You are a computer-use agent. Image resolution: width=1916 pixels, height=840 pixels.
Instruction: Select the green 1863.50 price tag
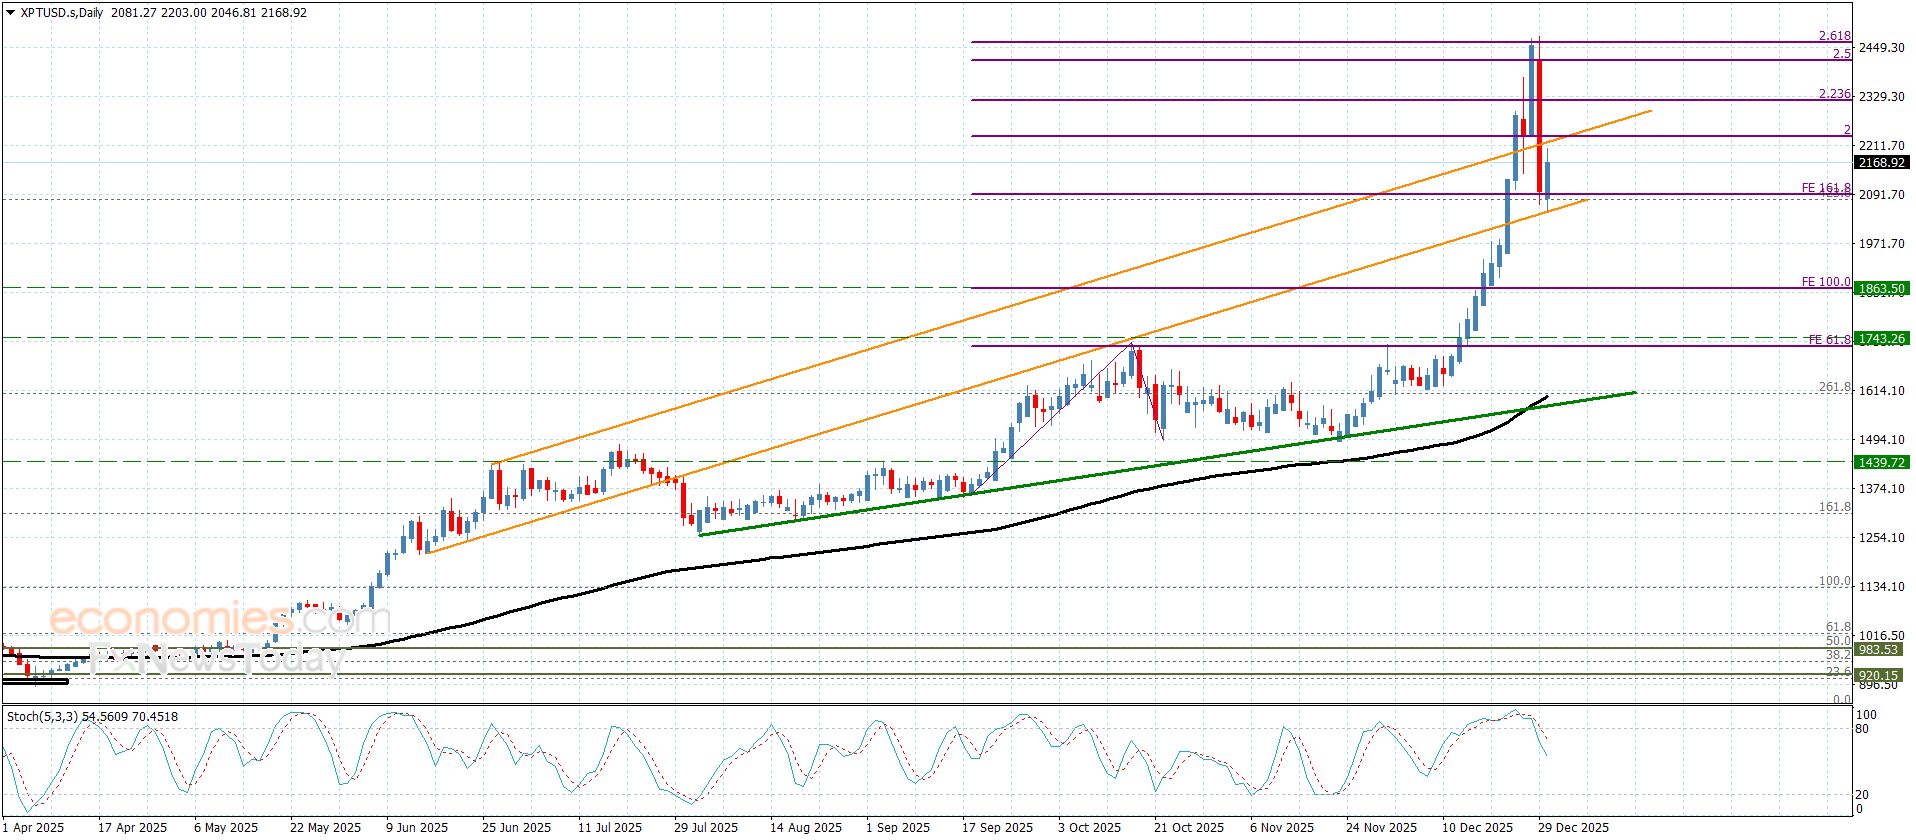pyautogui.click(x=1881, y=289)
